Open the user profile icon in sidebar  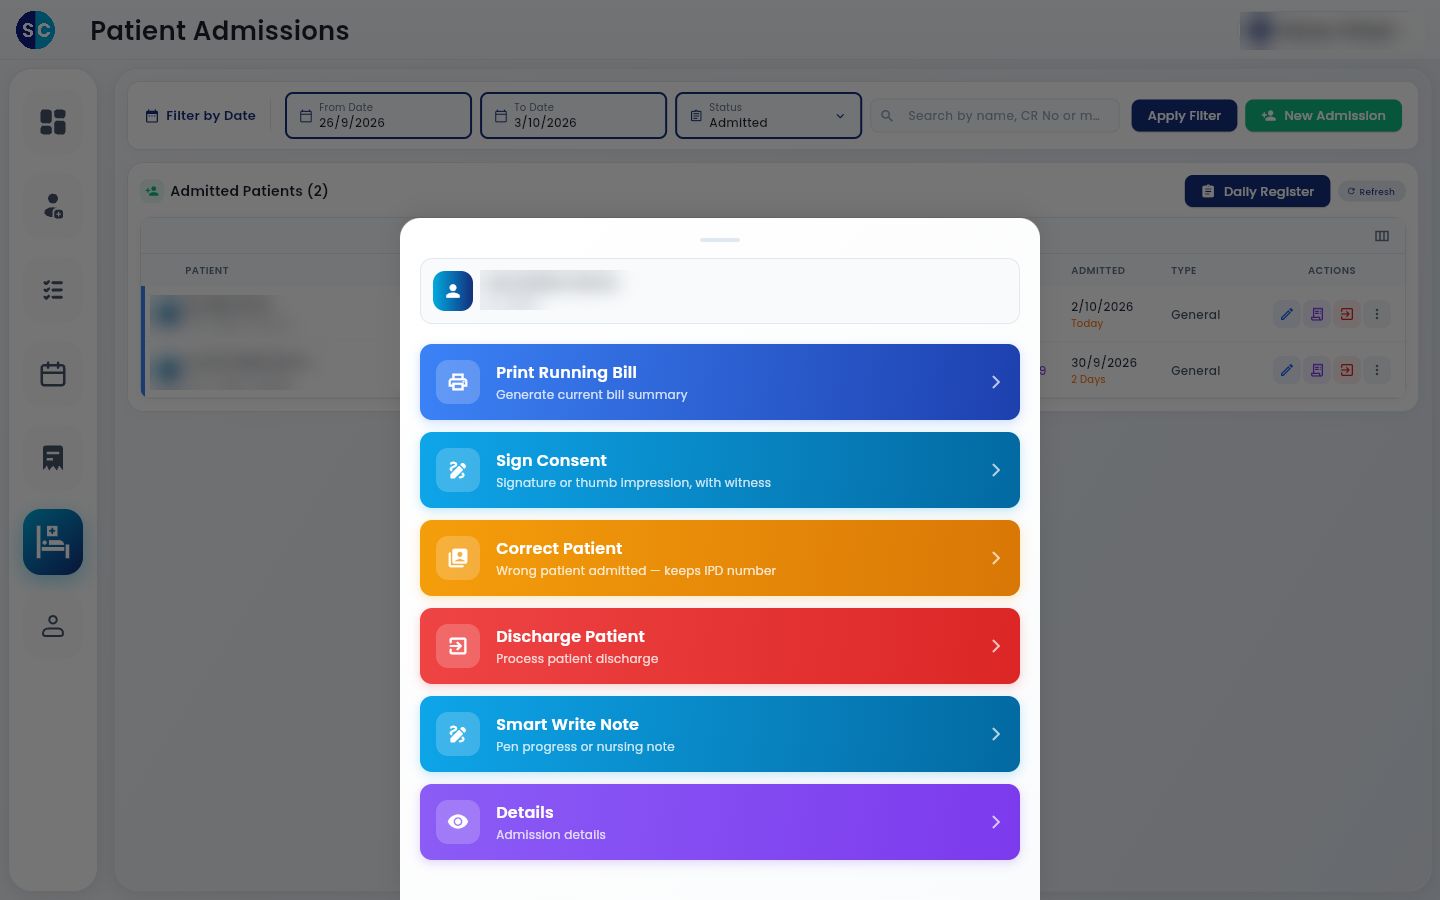pyautogui.click(x=53, y=626)
